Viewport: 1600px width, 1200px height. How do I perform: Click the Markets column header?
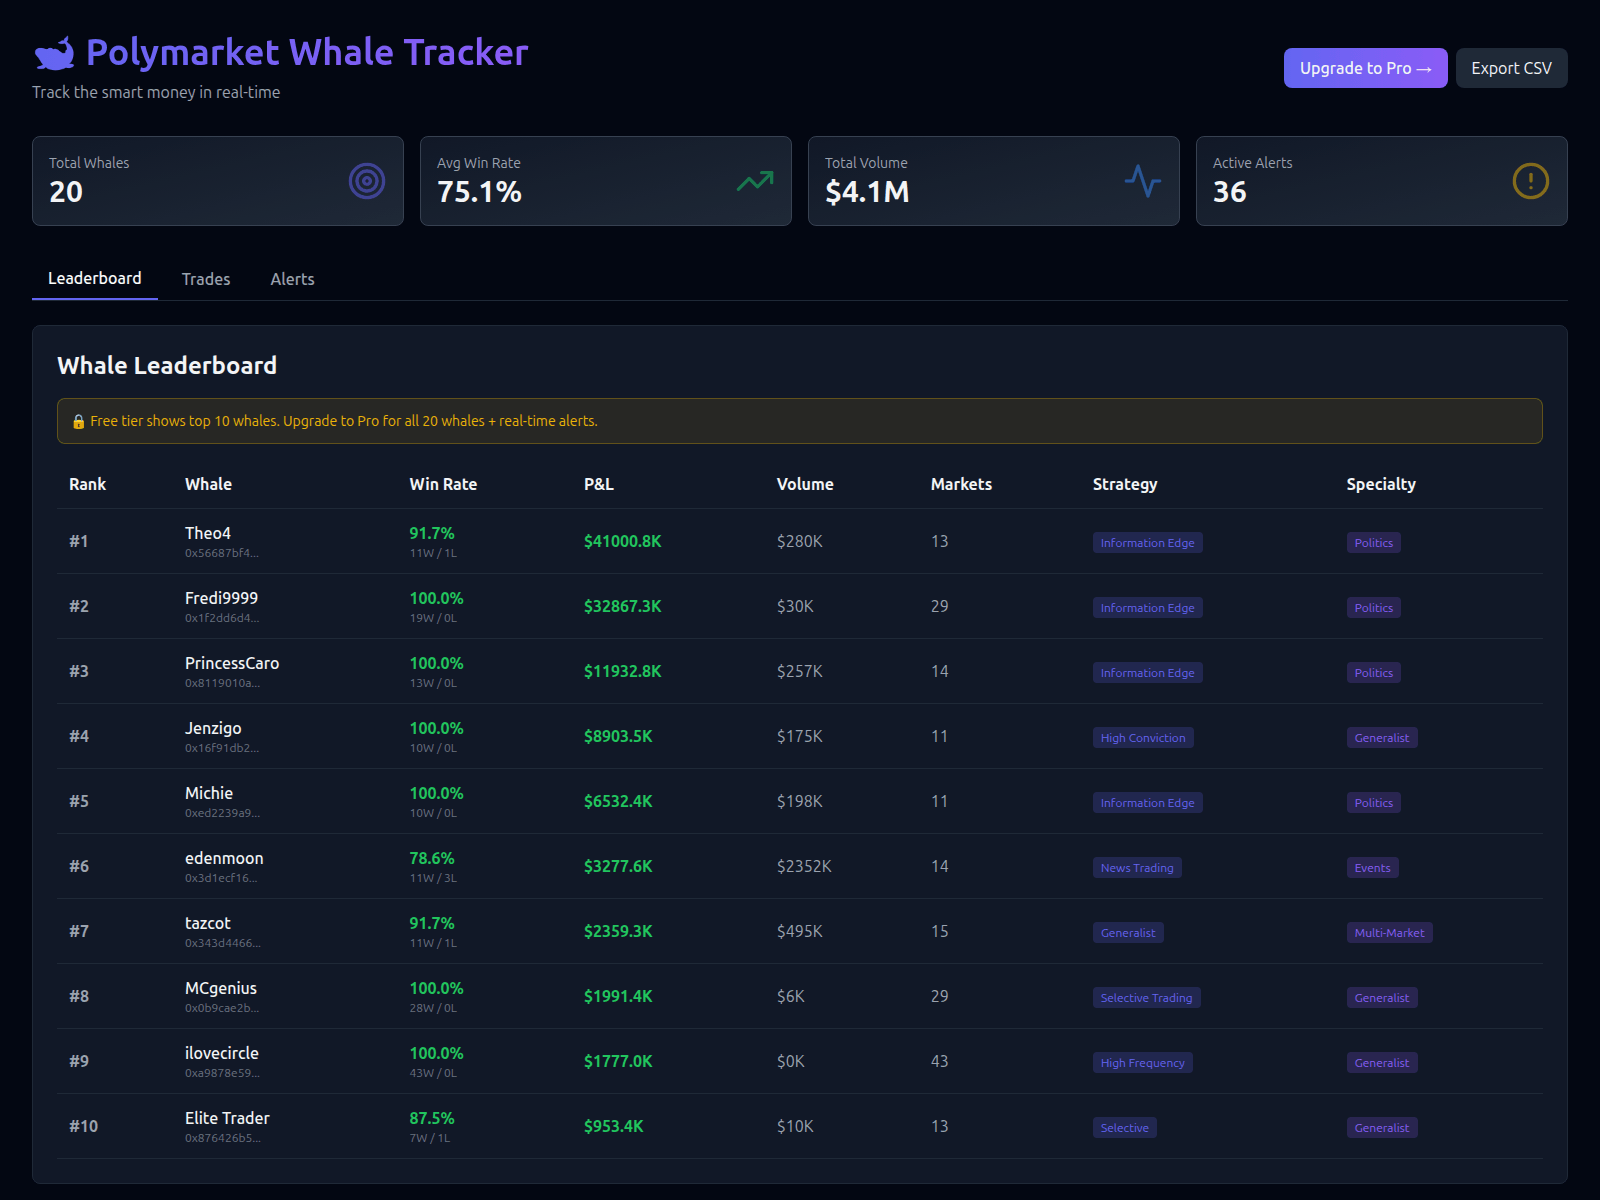[x=962, y=484]
